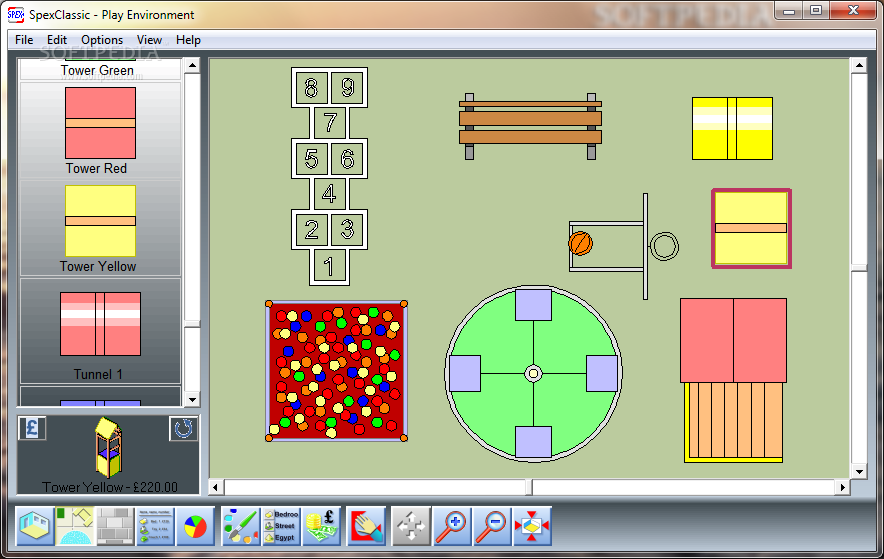
Task: Click the item list scroll up arrow
Action: coord(192,65)
